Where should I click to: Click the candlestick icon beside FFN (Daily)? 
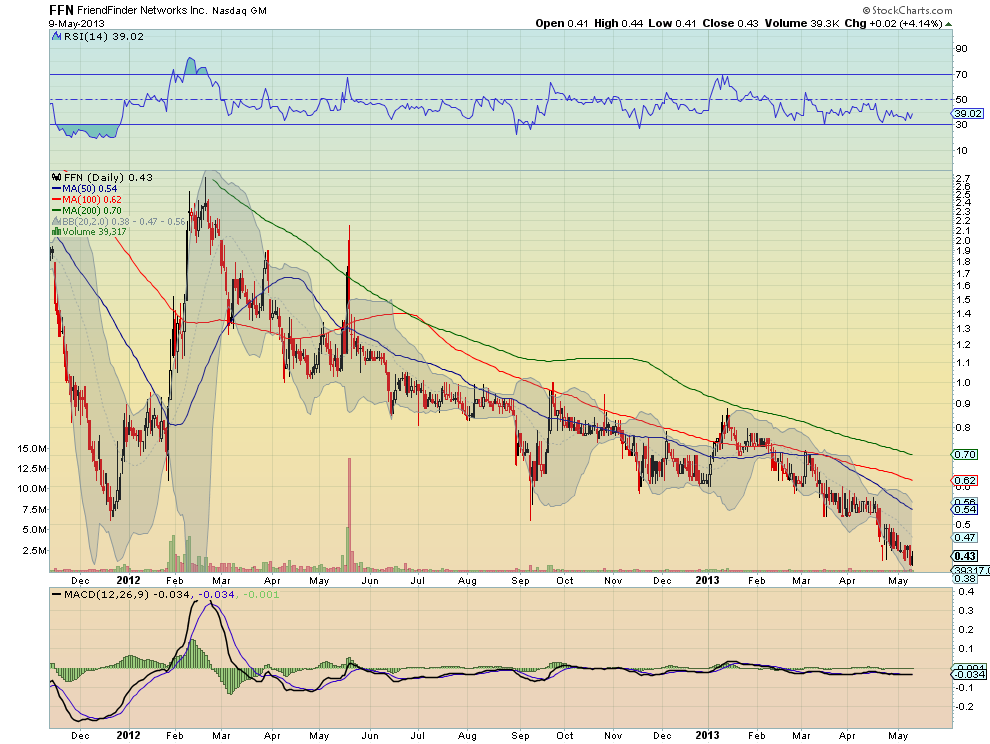point(57,177)
